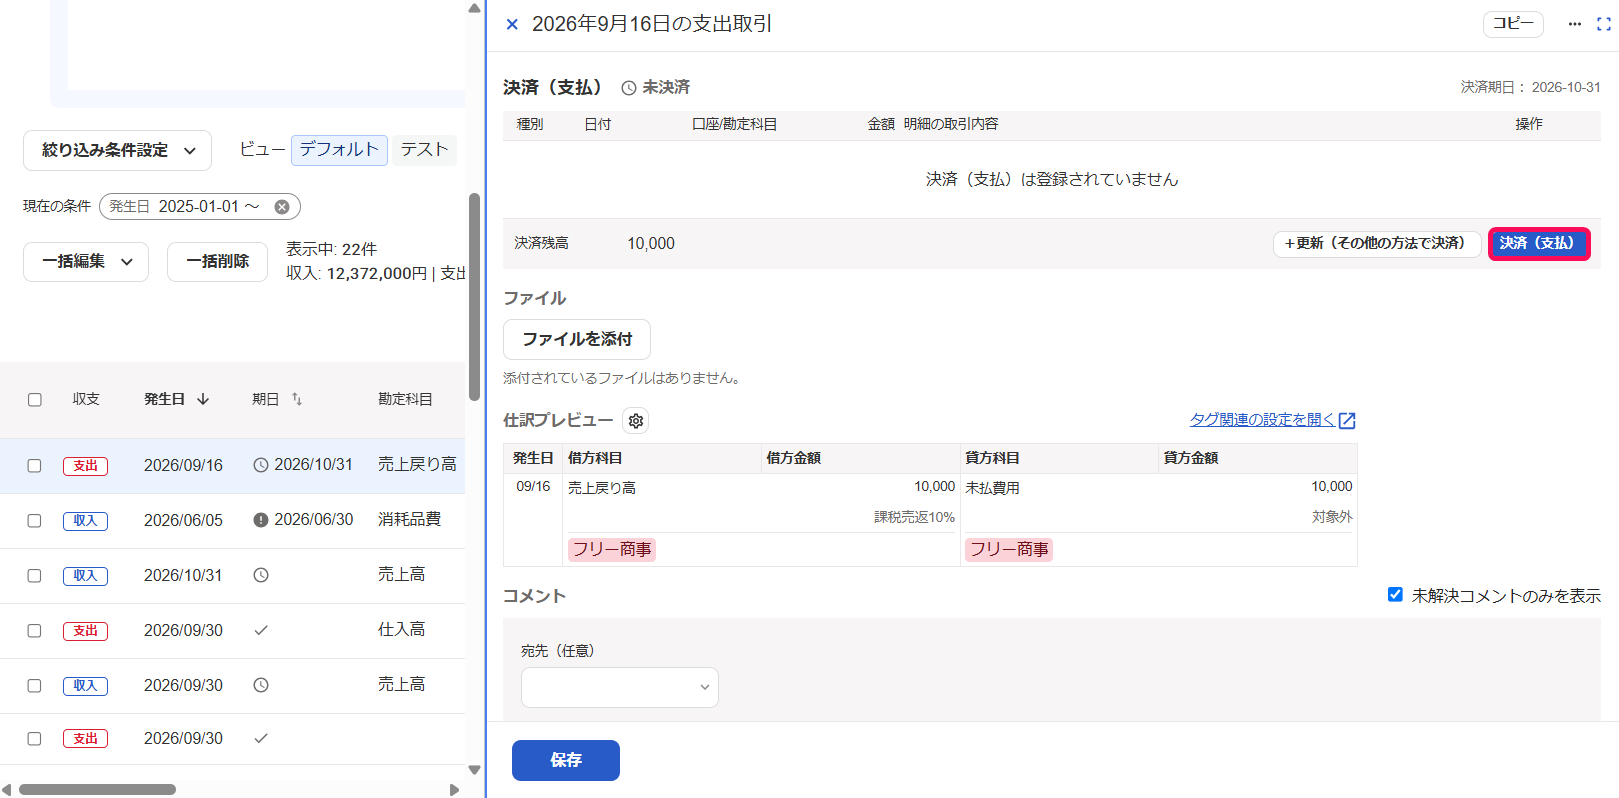Viewport: 1619px width, 798px height.
Task: Click 表示中: 22件 count text
Action: coord(331,250)
